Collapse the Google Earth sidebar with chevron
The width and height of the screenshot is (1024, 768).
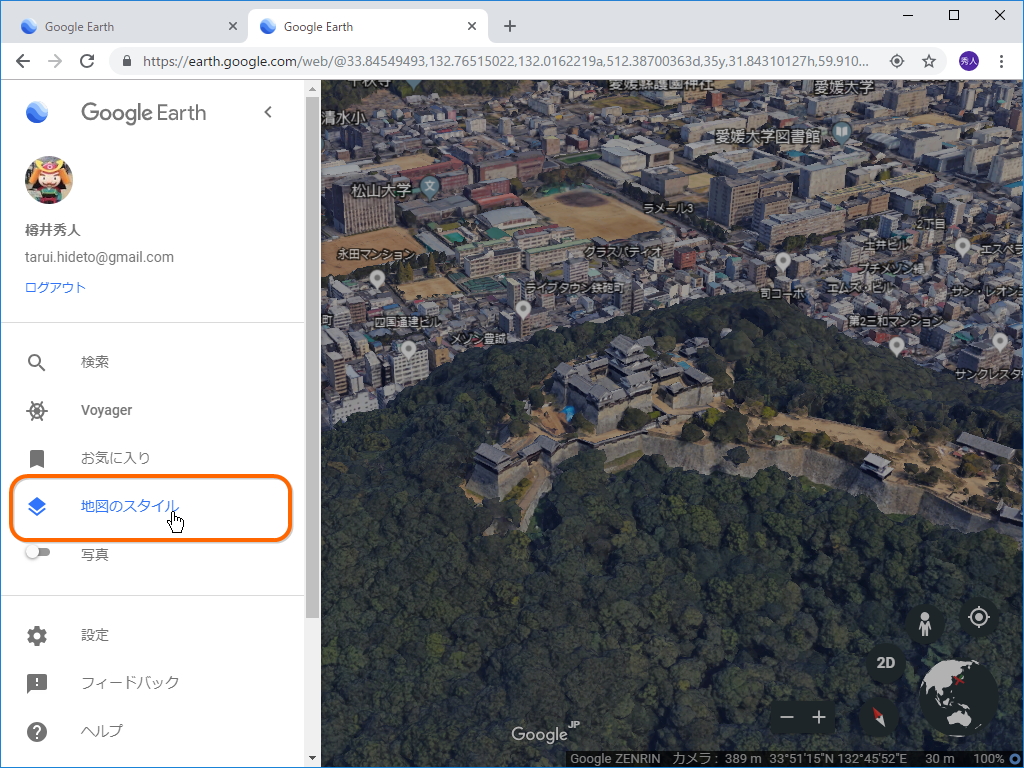click(x=268, y=112)
